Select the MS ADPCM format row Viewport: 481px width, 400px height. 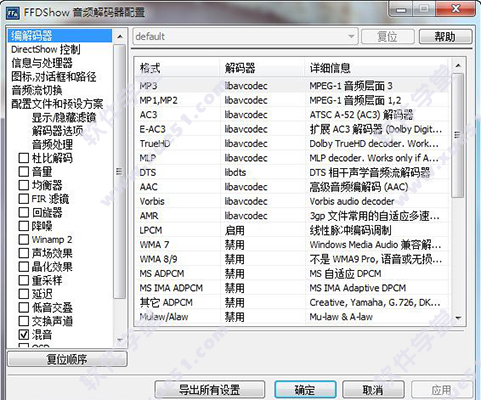click(292, 273)
